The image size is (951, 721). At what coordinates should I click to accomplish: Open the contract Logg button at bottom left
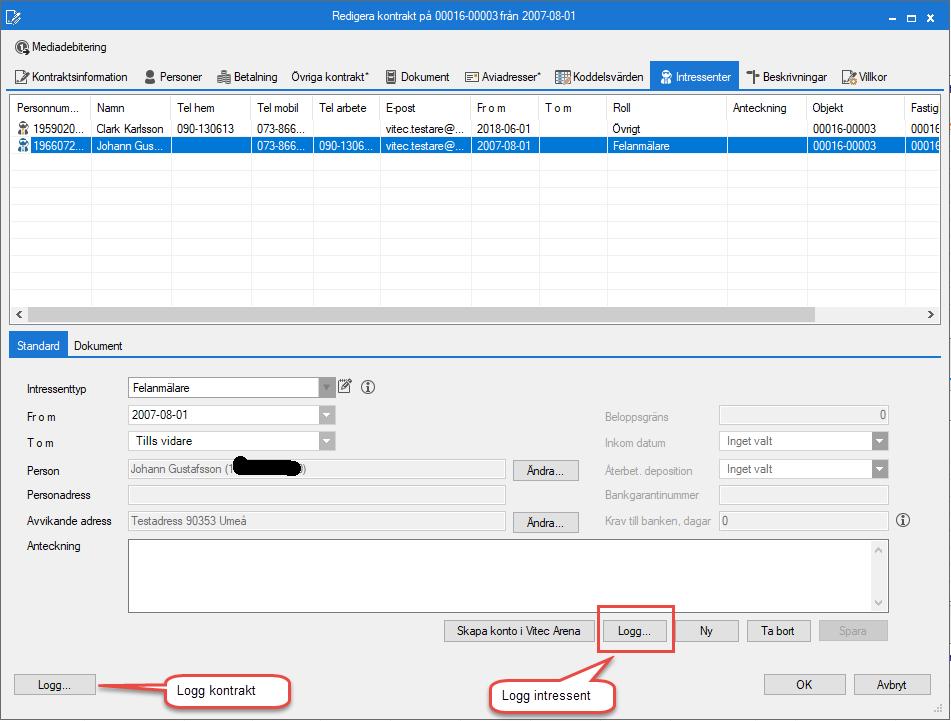point(55,685)
